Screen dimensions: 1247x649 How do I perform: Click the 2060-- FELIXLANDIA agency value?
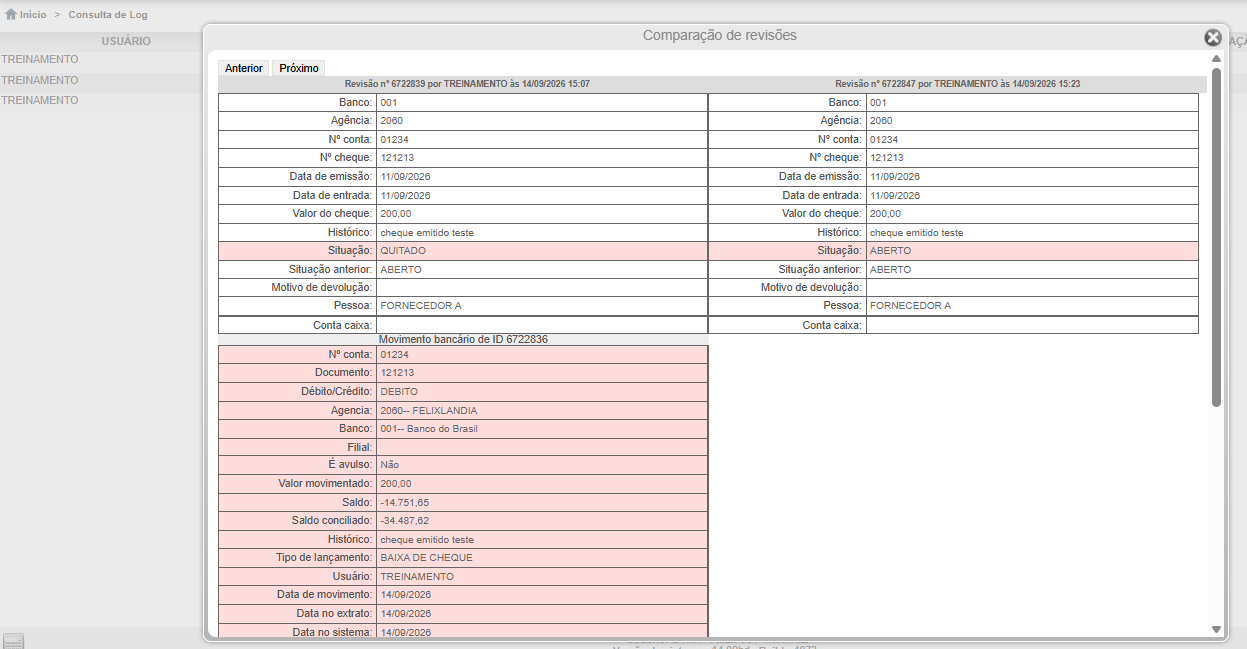[x=429, y=410]
